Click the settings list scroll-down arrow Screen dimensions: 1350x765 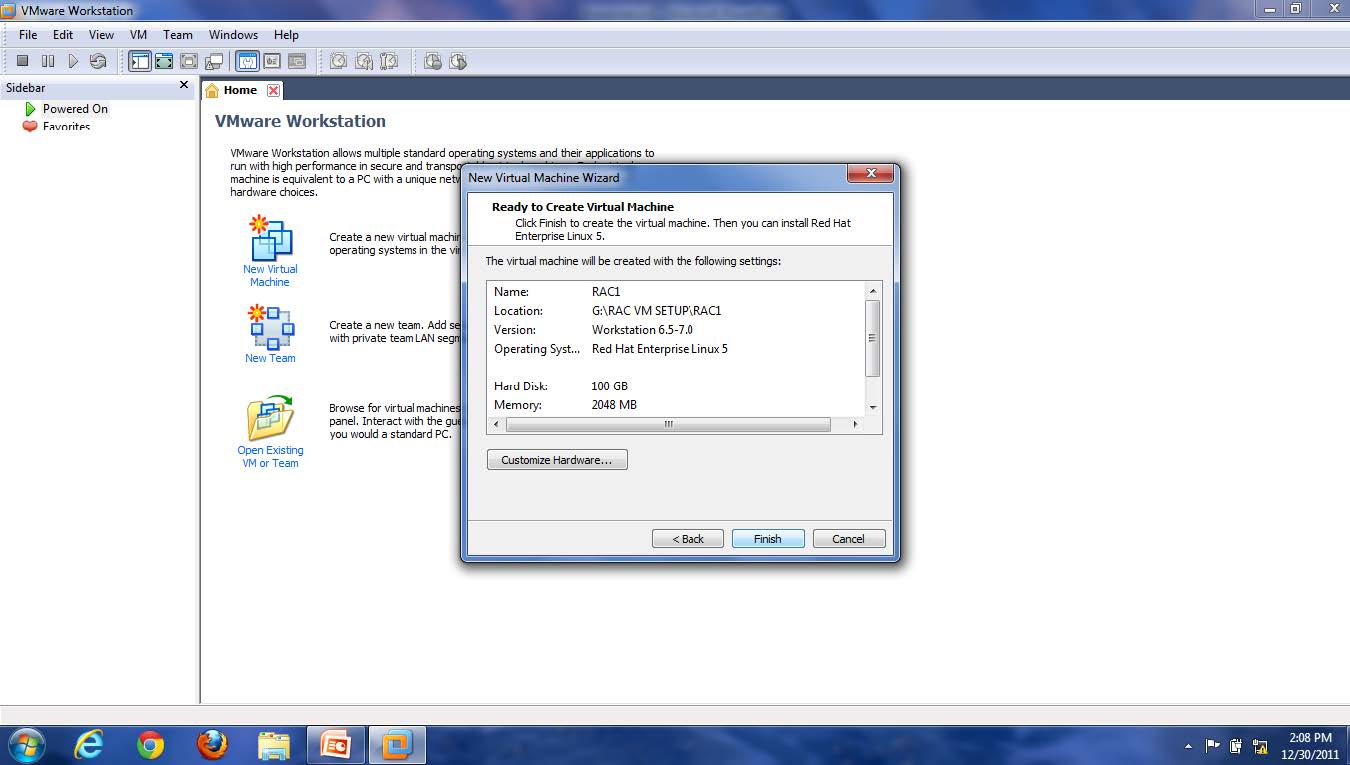pyautogui.click(x=873, y=407)
